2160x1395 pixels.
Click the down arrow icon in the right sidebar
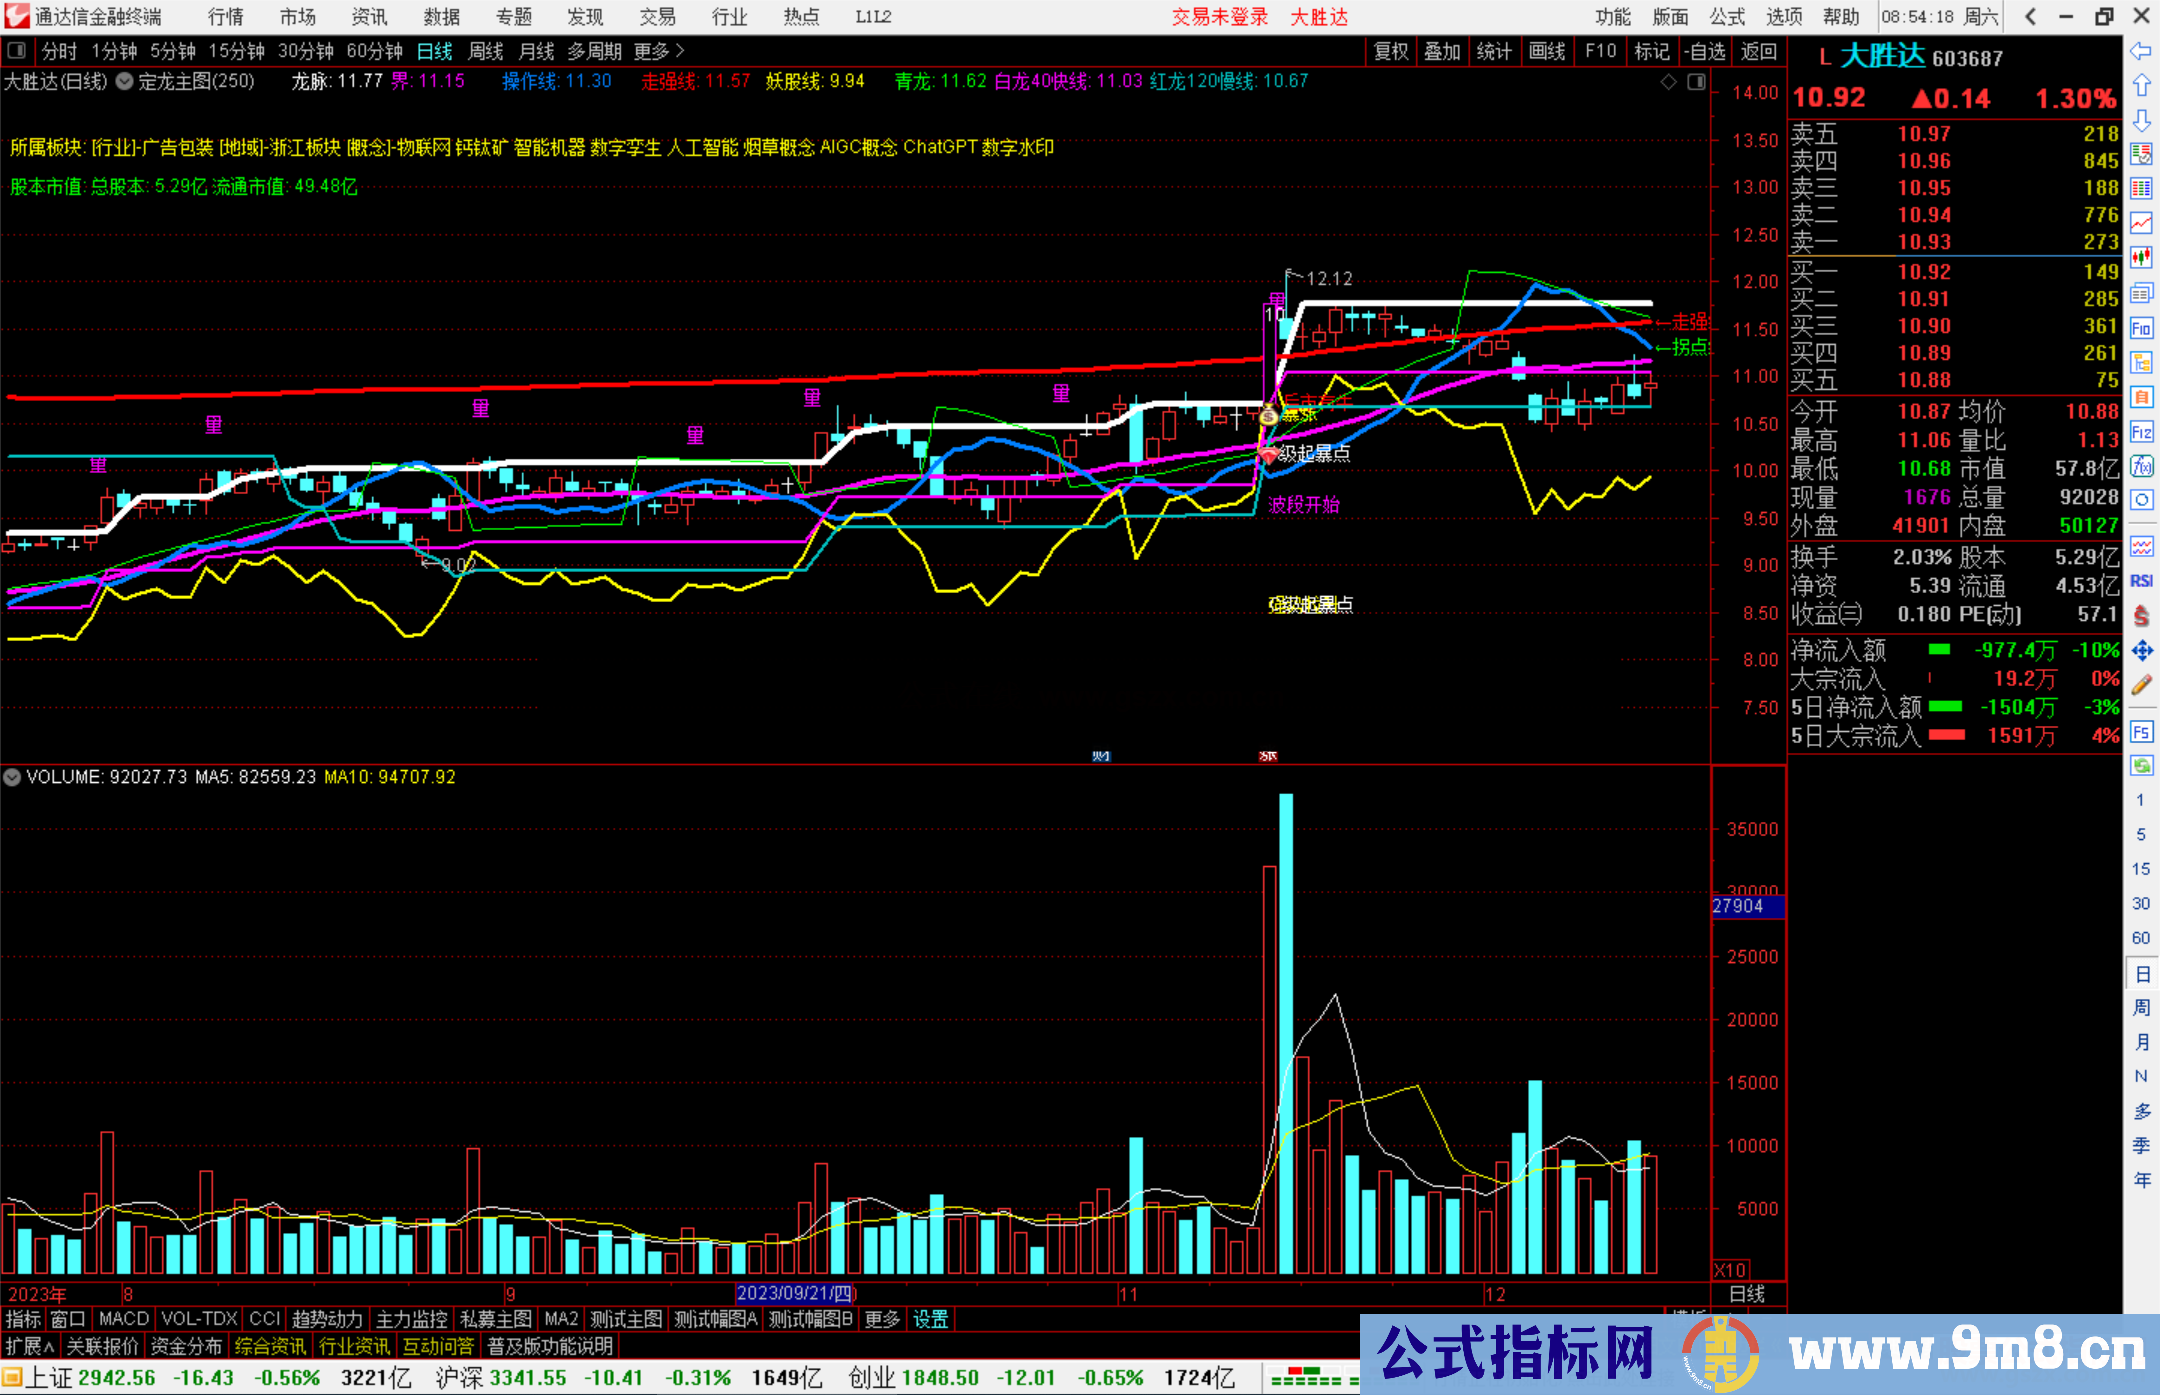[2141, 120]
